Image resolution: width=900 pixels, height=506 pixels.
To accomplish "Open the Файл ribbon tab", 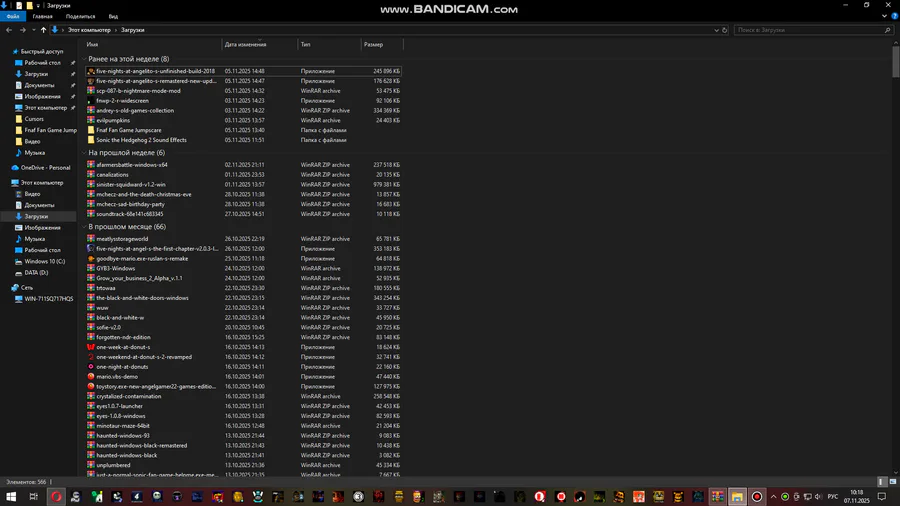I will point(13,17).
